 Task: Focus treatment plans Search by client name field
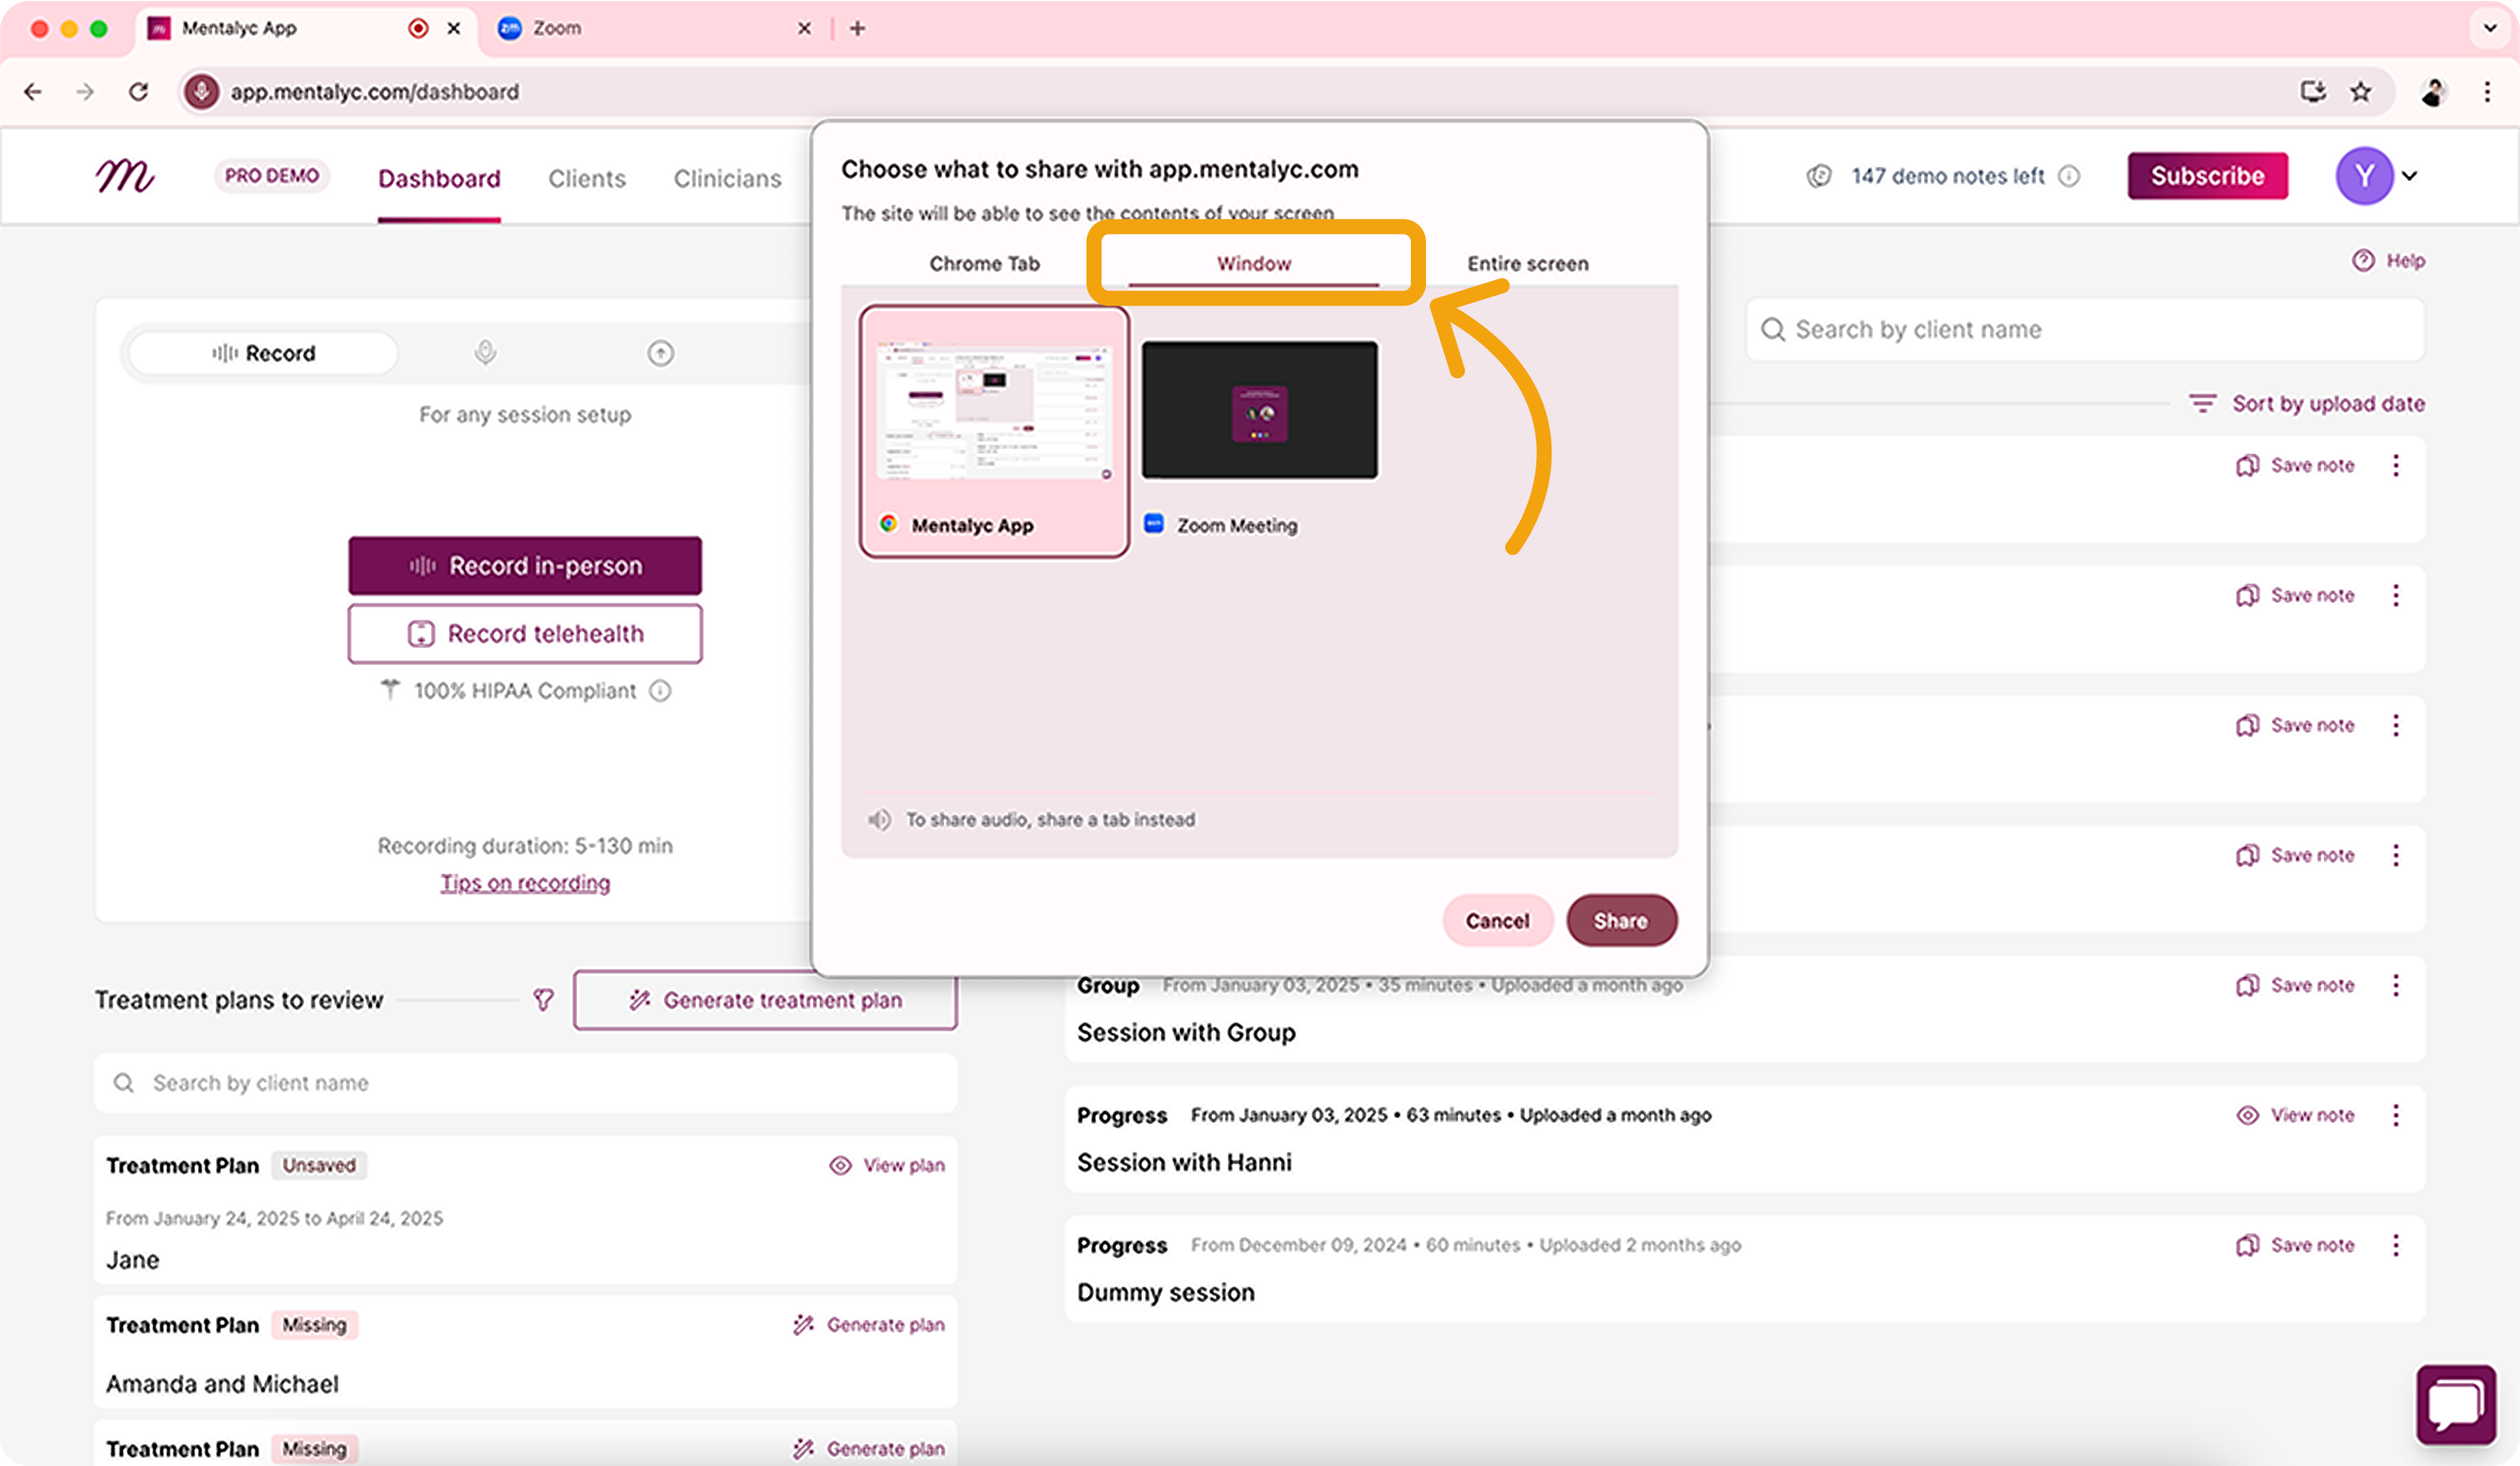click(x=525, y=1083)
